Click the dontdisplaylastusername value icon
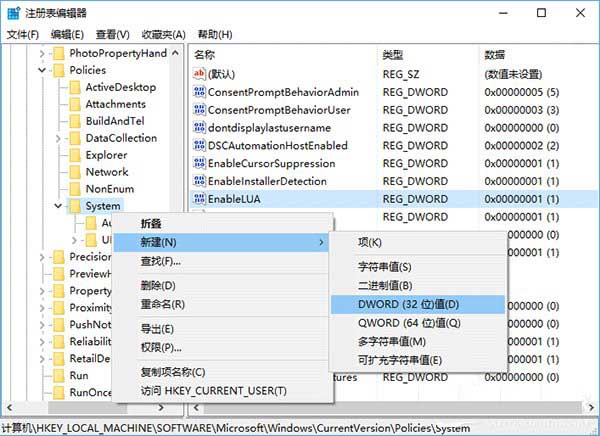This screenshot has height=436, width=600. pyautogui.click(x=199, y=128)
